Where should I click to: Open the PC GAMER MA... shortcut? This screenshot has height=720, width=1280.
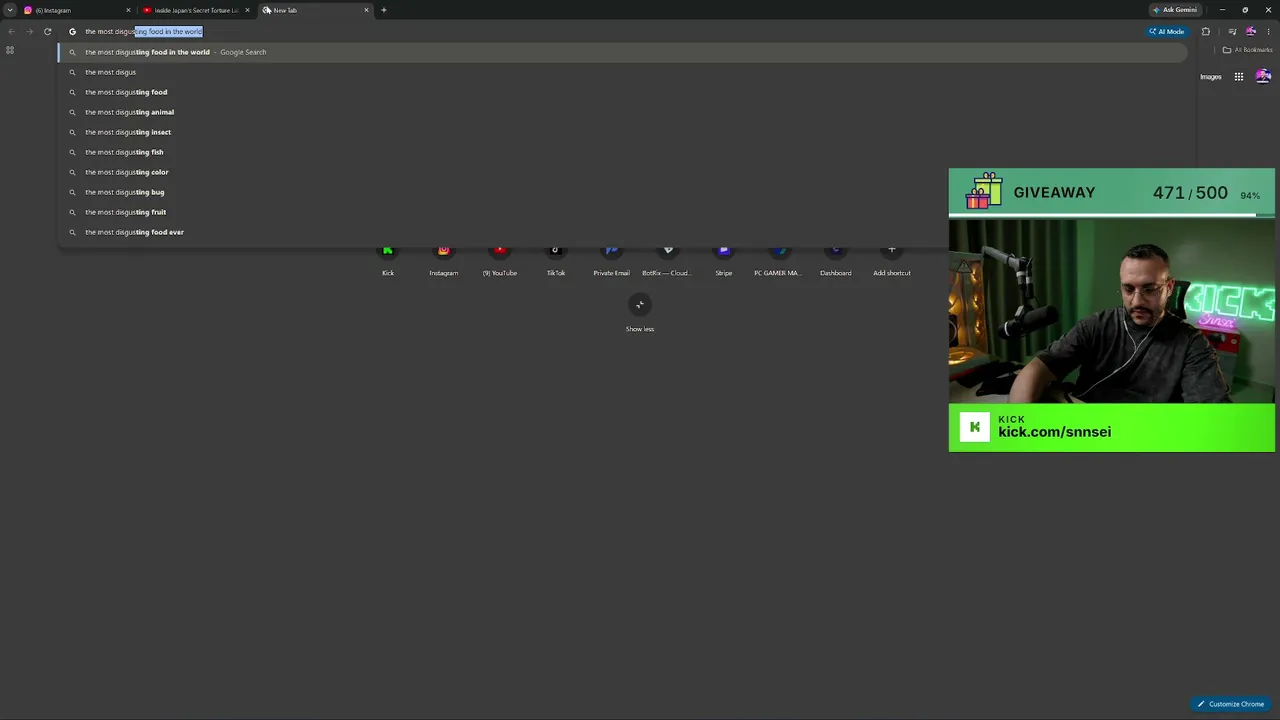click(x=778, y=260)
